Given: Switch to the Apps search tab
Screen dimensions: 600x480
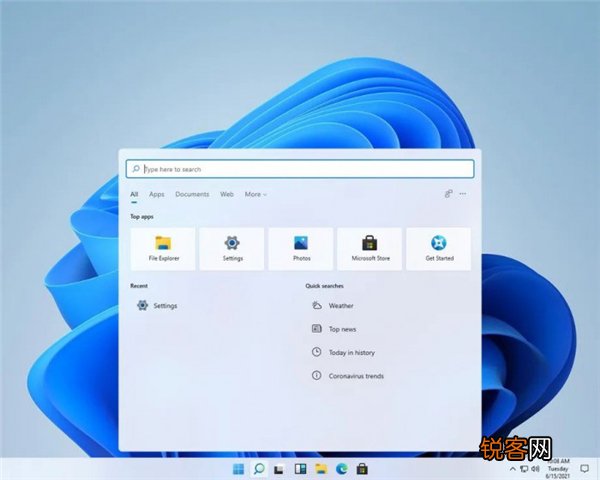Looking at the screenshot, I should pos(157,194).
